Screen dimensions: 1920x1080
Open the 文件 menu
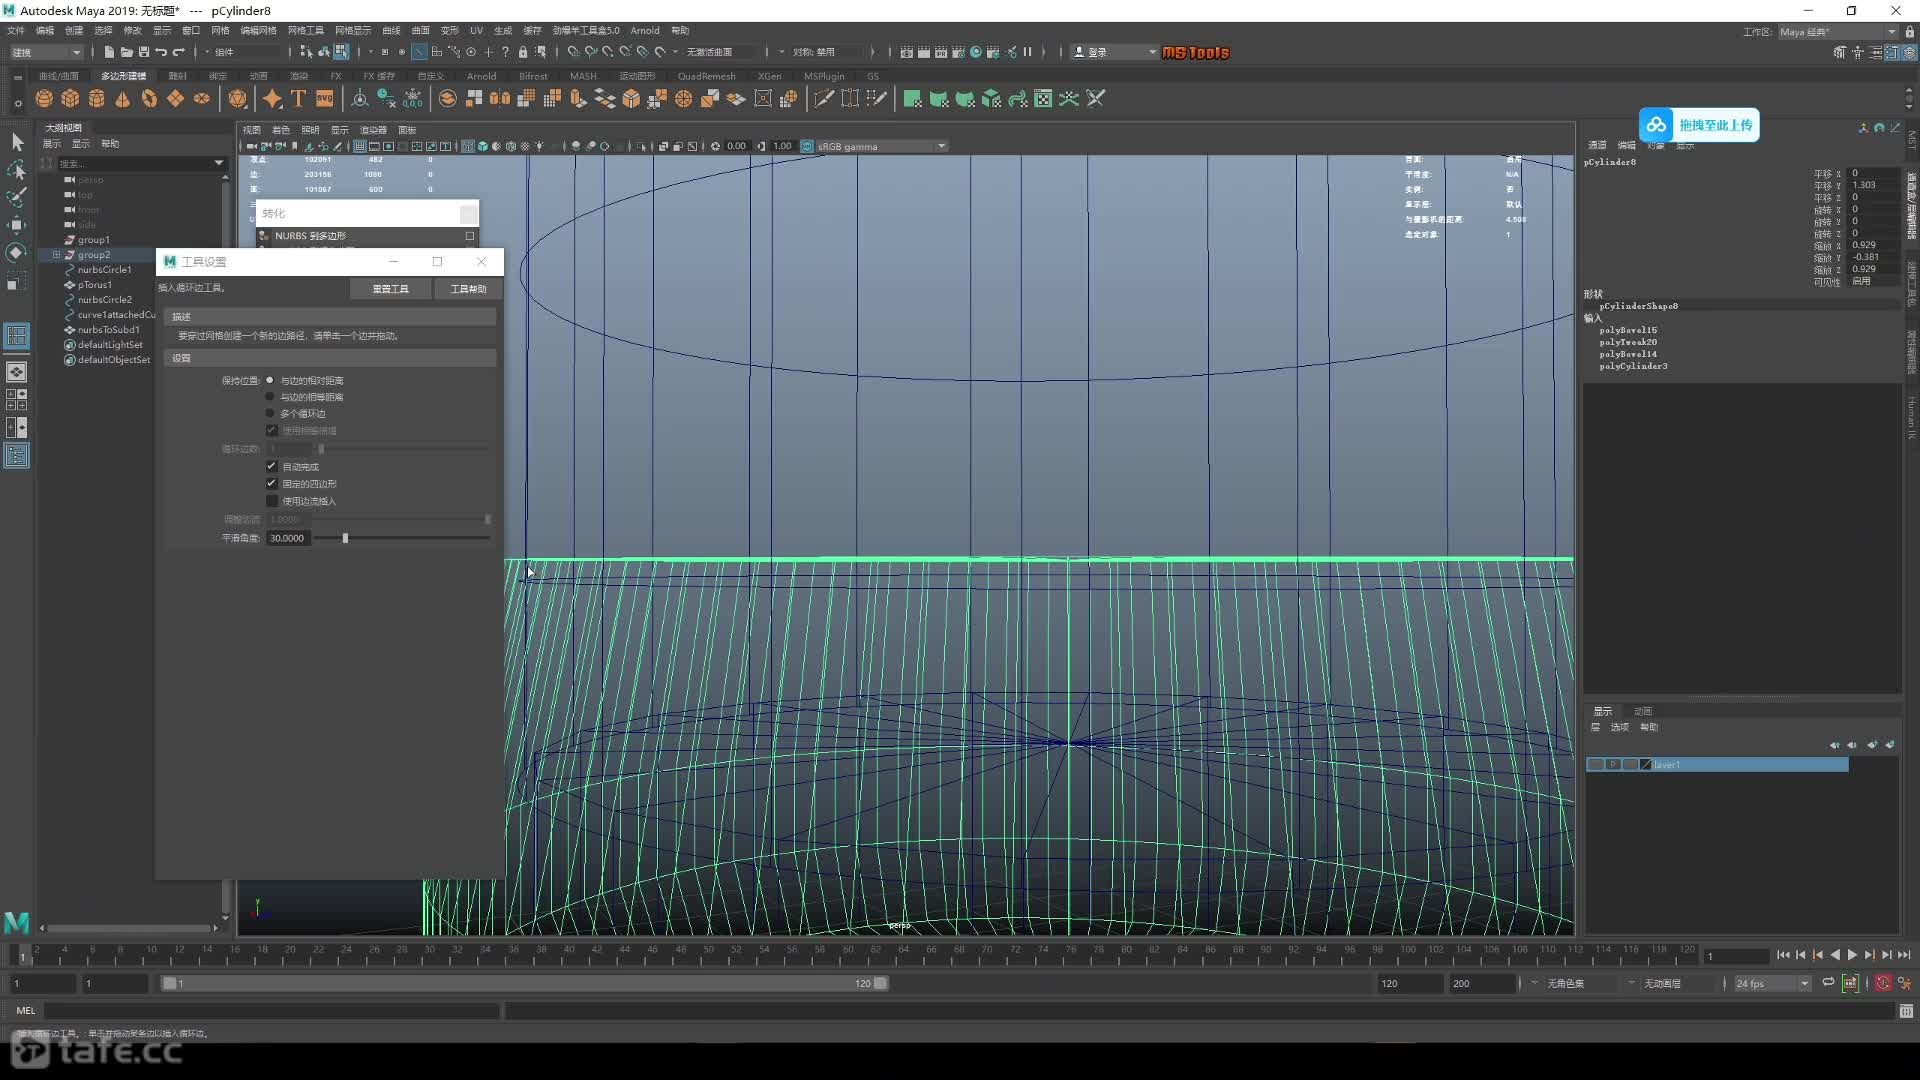(16, 31)
